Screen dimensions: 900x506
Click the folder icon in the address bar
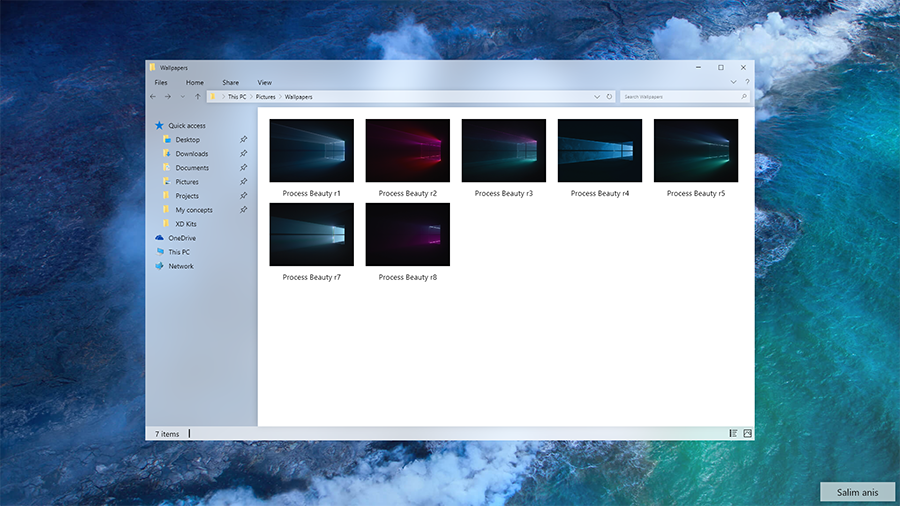pyautogui.click(x=213, y=97)
